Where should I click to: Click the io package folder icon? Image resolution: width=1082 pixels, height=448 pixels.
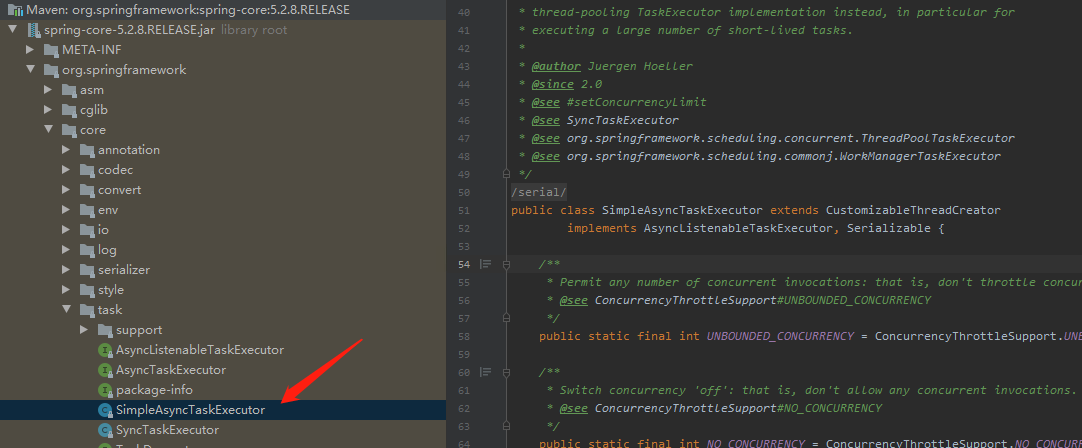(x=87, y=230)
